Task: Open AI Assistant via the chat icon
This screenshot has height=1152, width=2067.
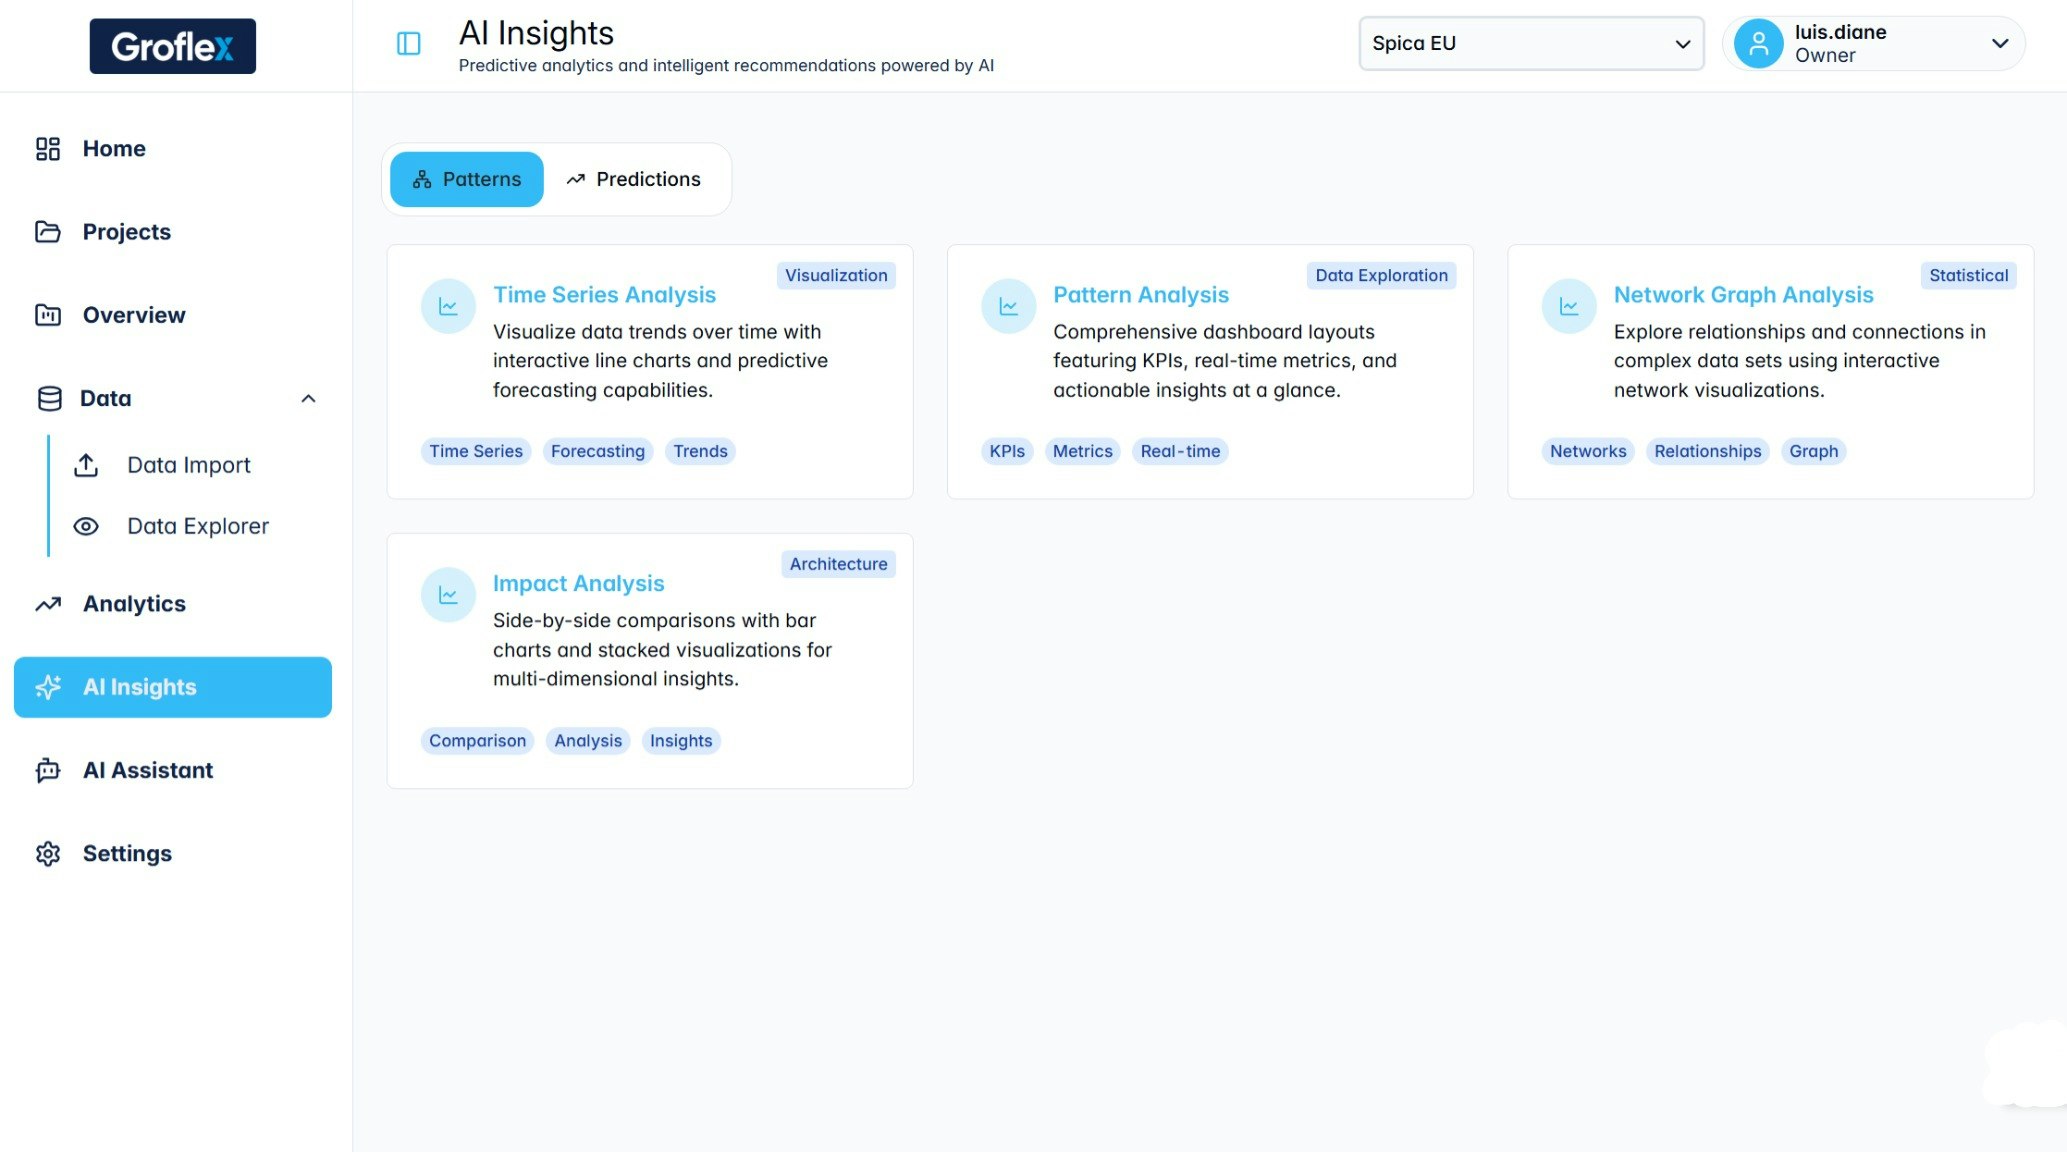Action: (x=47, y=770)
